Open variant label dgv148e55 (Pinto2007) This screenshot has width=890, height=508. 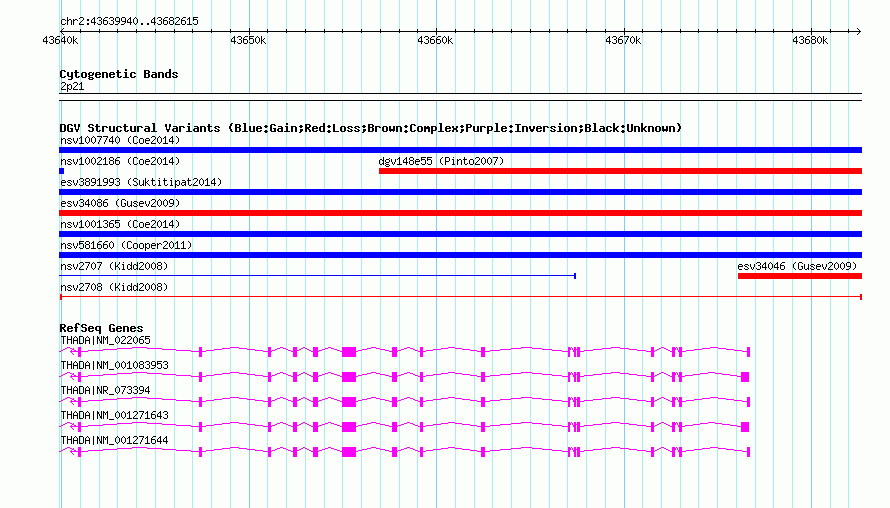tap(441, 161)
